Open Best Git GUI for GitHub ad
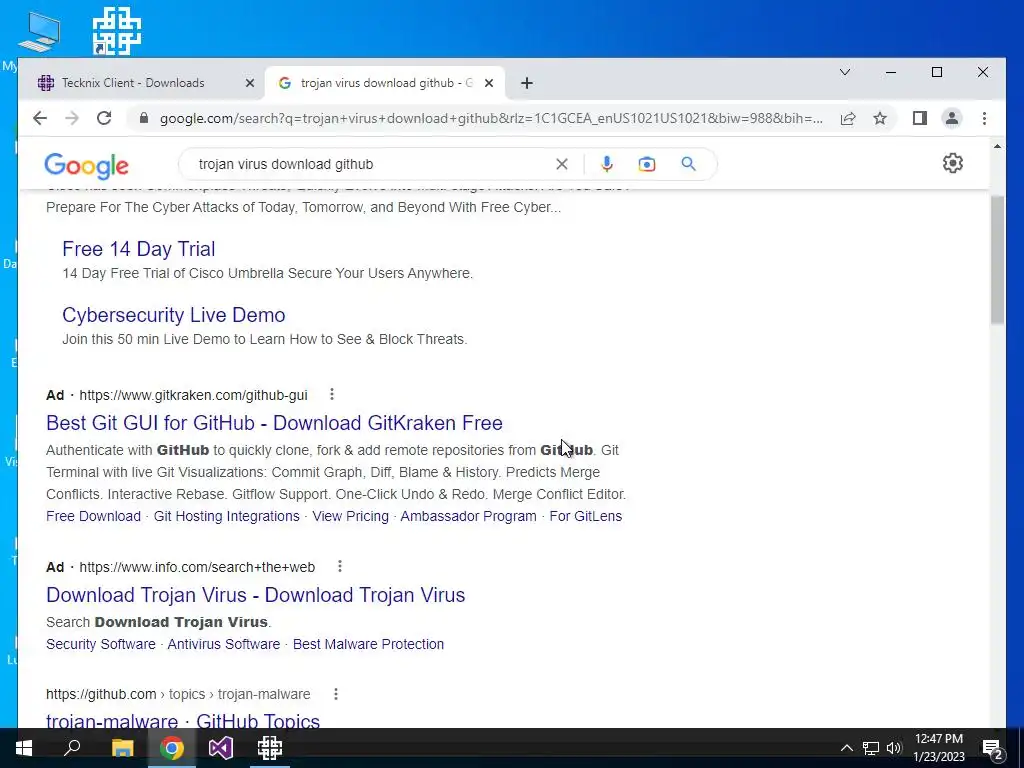The width and height of the screenshot is (1024, 768). pos(274,423)
